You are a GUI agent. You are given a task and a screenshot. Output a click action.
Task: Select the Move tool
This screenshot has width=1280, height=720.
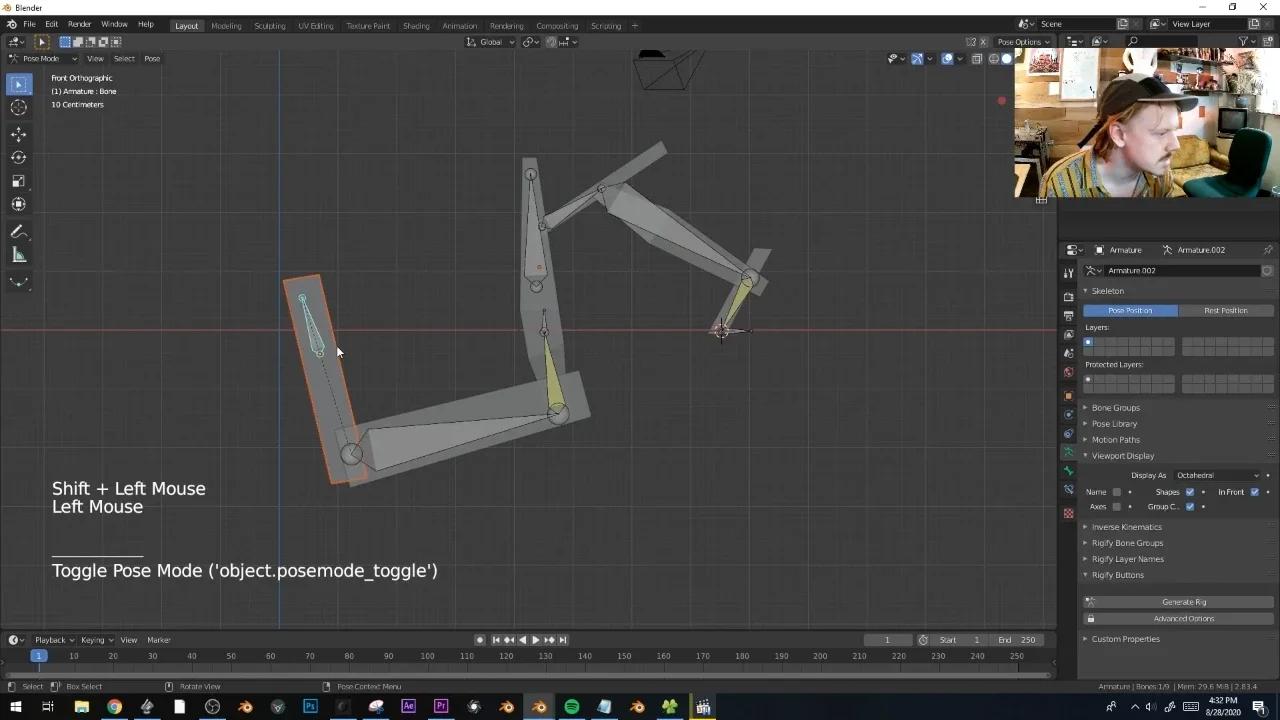pos(18,132)
